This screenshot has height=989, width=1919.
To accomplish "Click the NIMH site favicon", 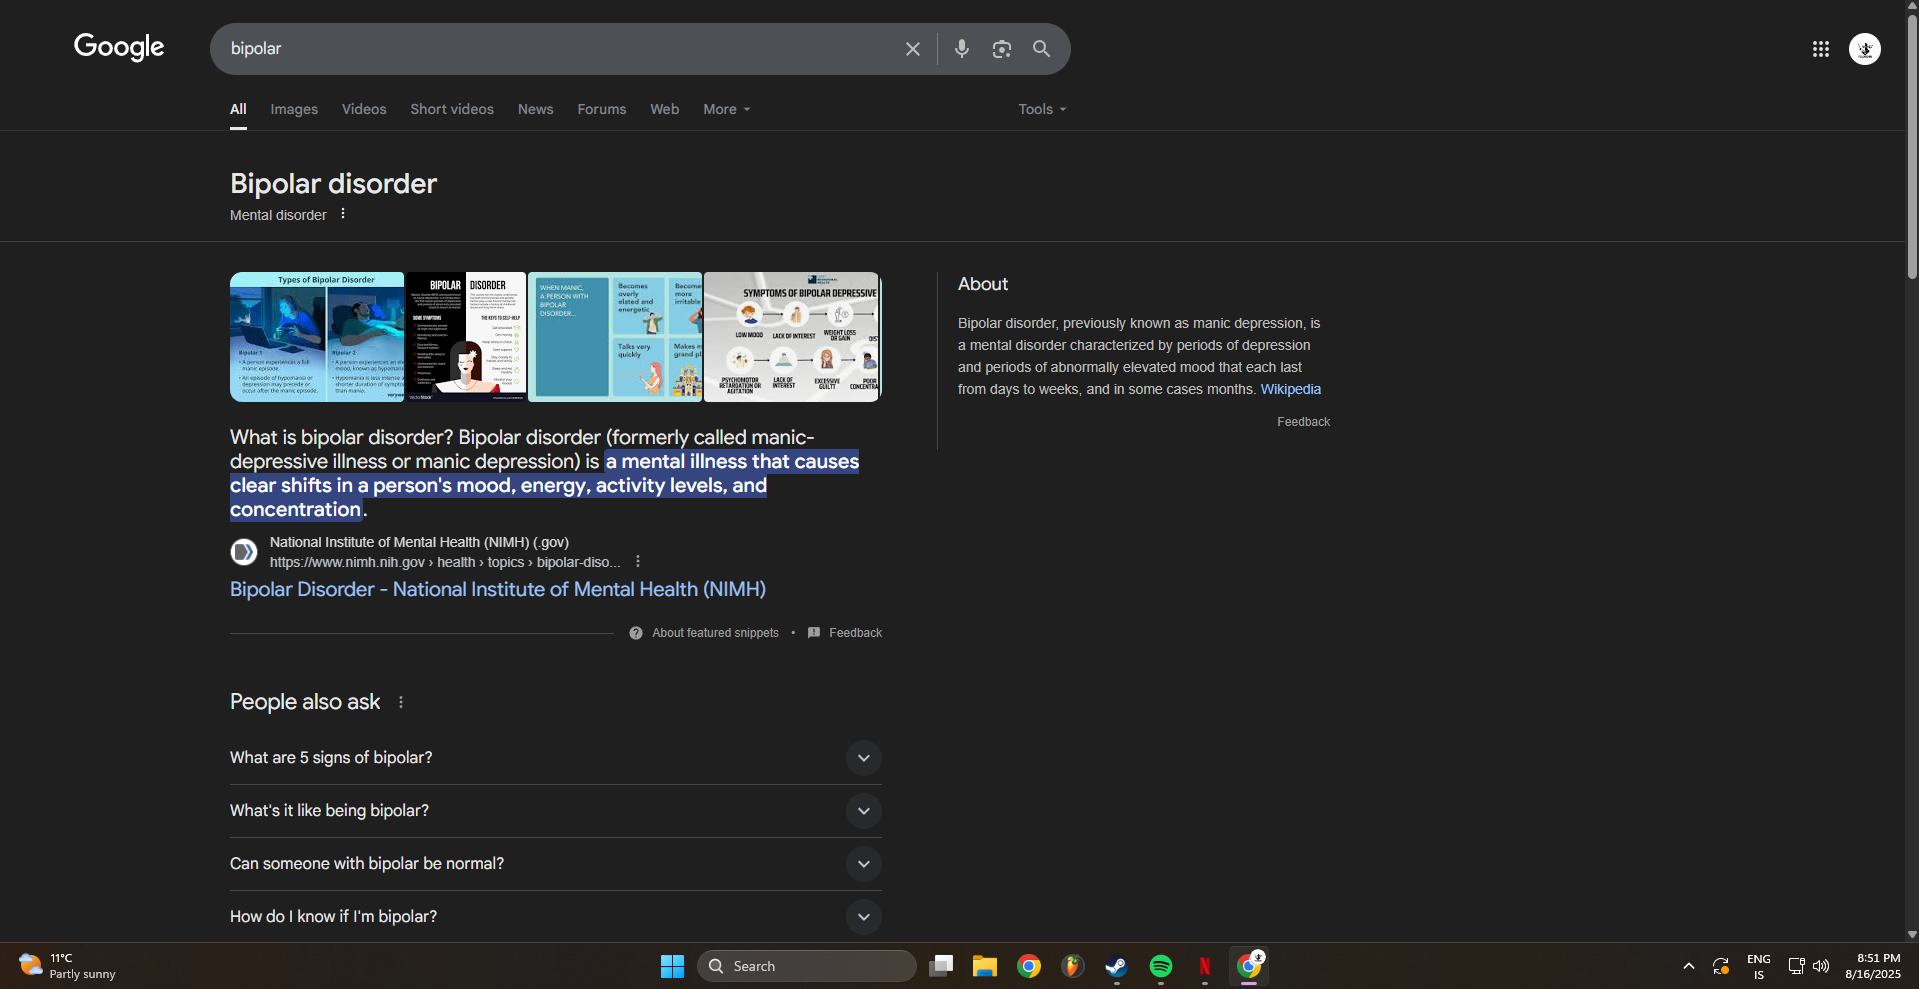I will click(244, 552).
